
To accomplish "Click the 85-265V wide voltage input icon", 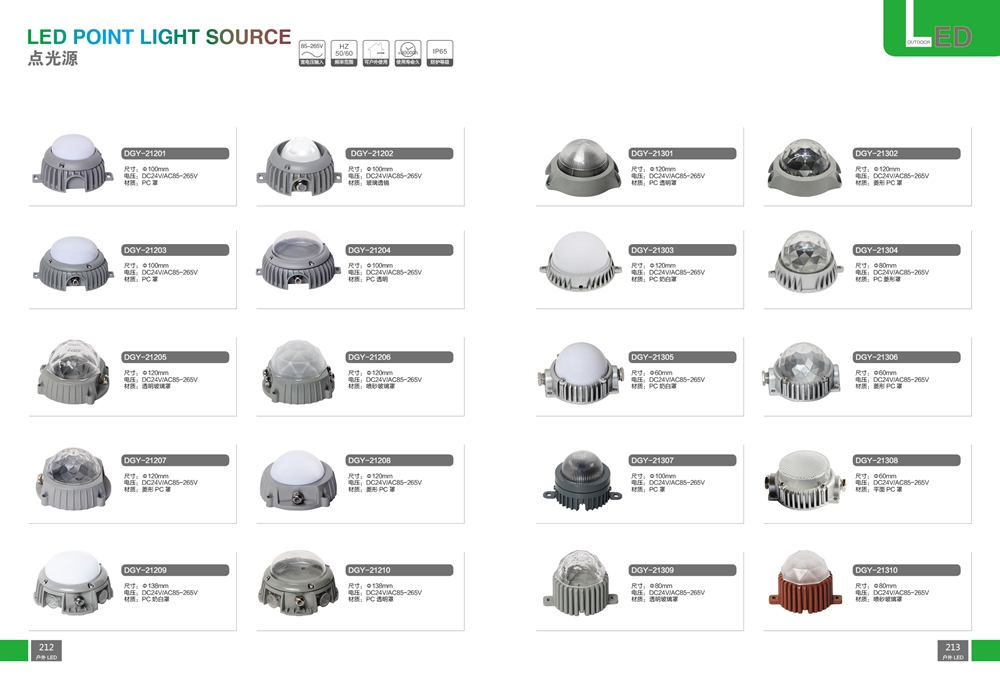I will click(x=312, y=53).
